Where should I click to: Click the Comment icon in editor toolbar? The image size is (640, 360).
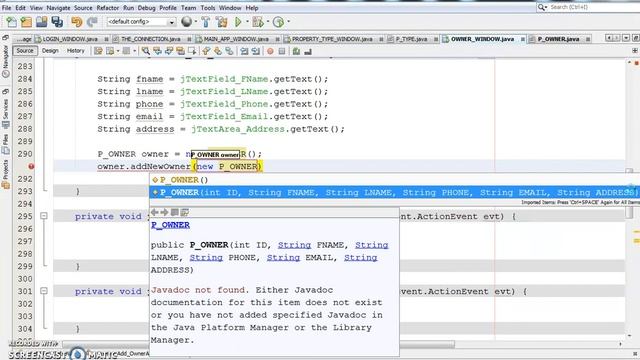[296, 51]
